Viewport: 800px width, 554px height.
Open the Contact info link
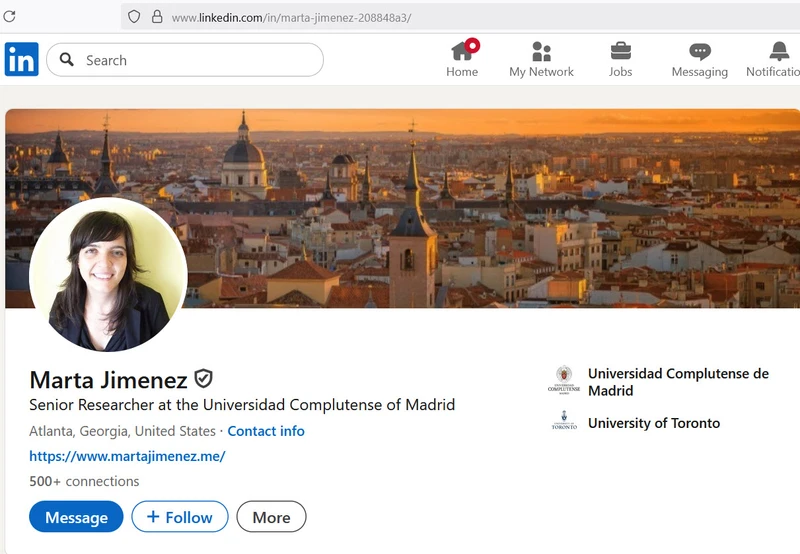pyautogui.click(x=266, y=431)
